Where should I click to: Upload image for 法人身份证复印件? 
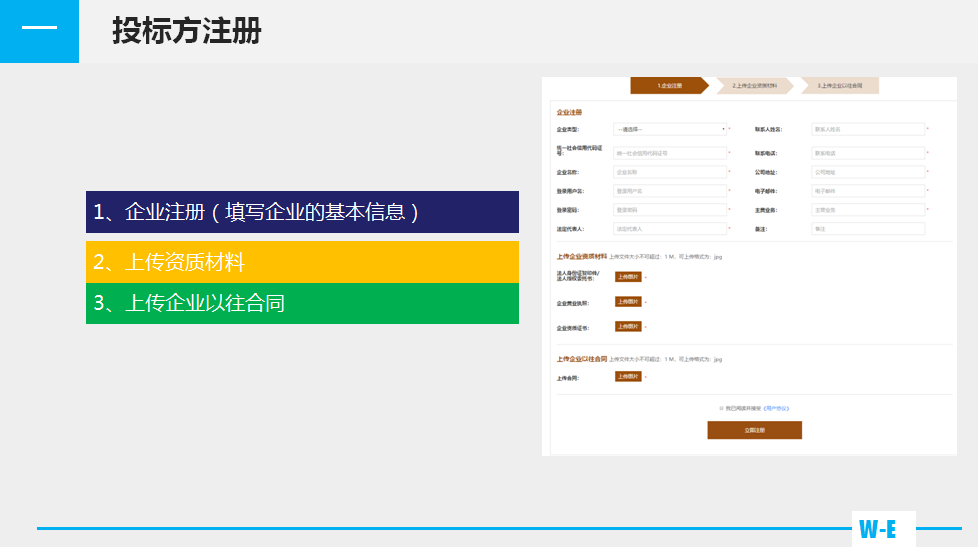tap(628, 277)
